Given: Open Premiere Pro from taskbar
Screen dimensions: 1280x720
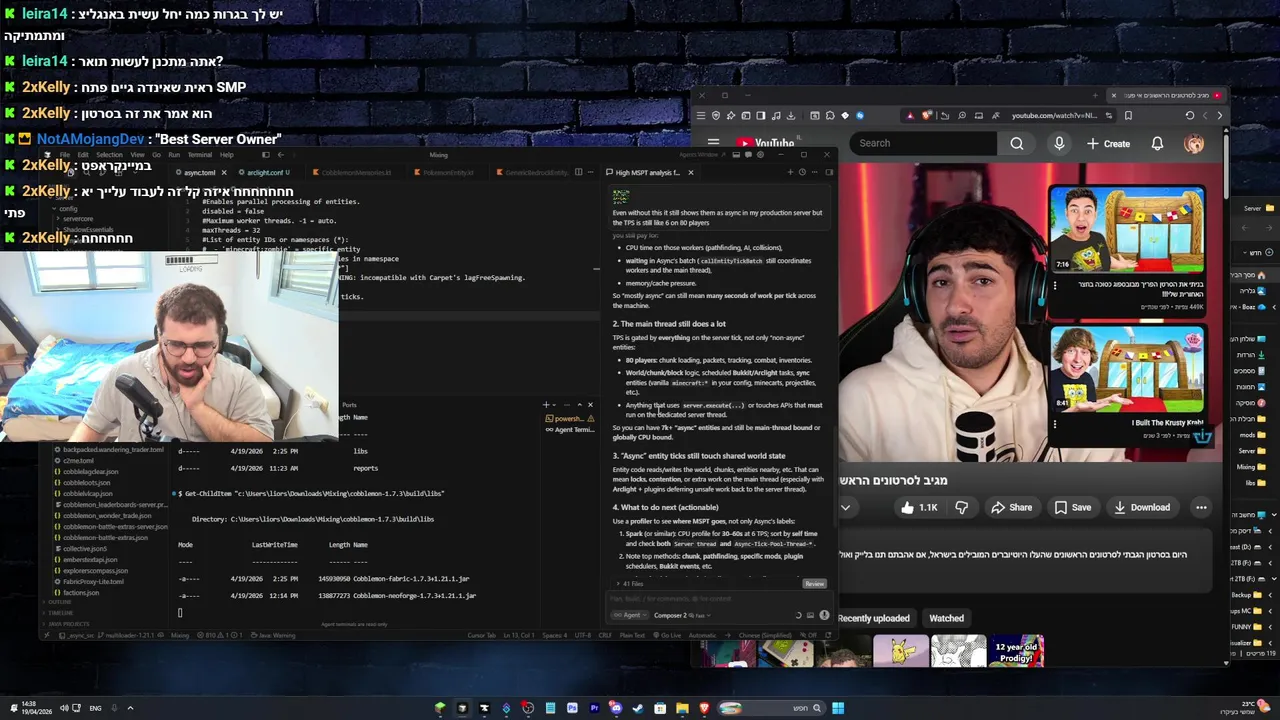Looking at the screenshot, I should pyautogui.click(x=594, y=708).
